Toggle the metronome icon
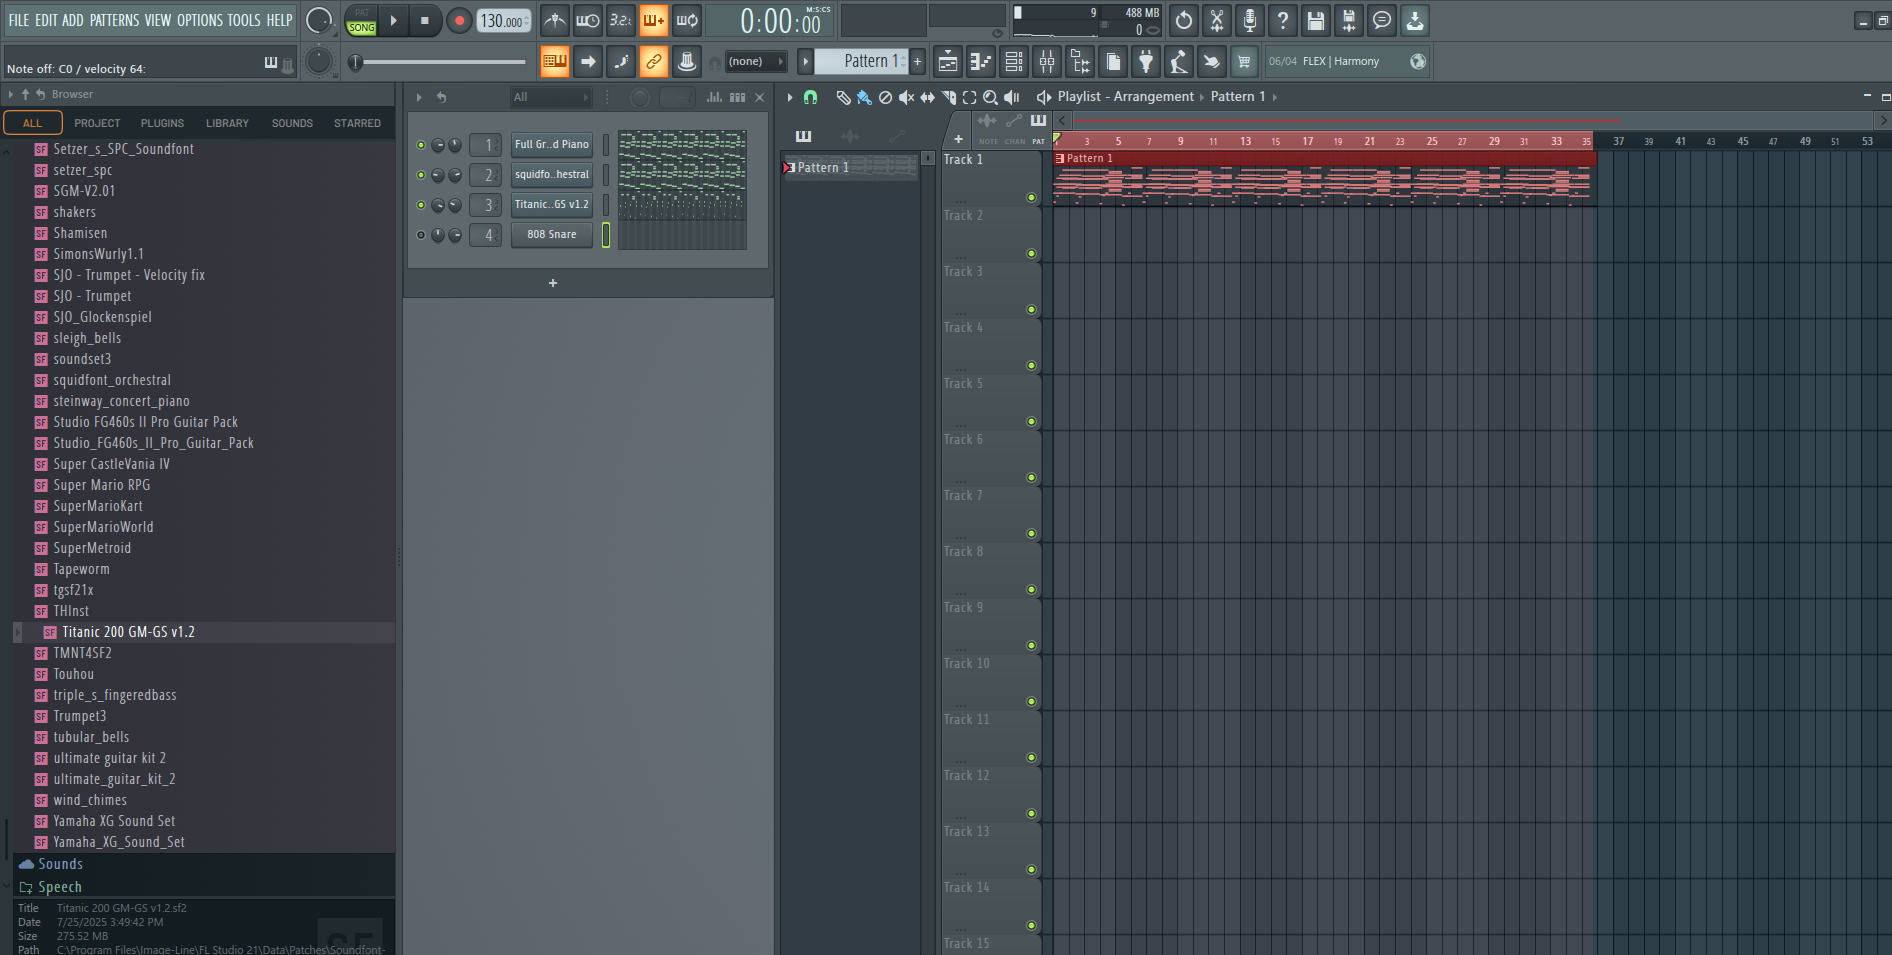Screen dimensions: 1892x955 (x=555, y=20)
